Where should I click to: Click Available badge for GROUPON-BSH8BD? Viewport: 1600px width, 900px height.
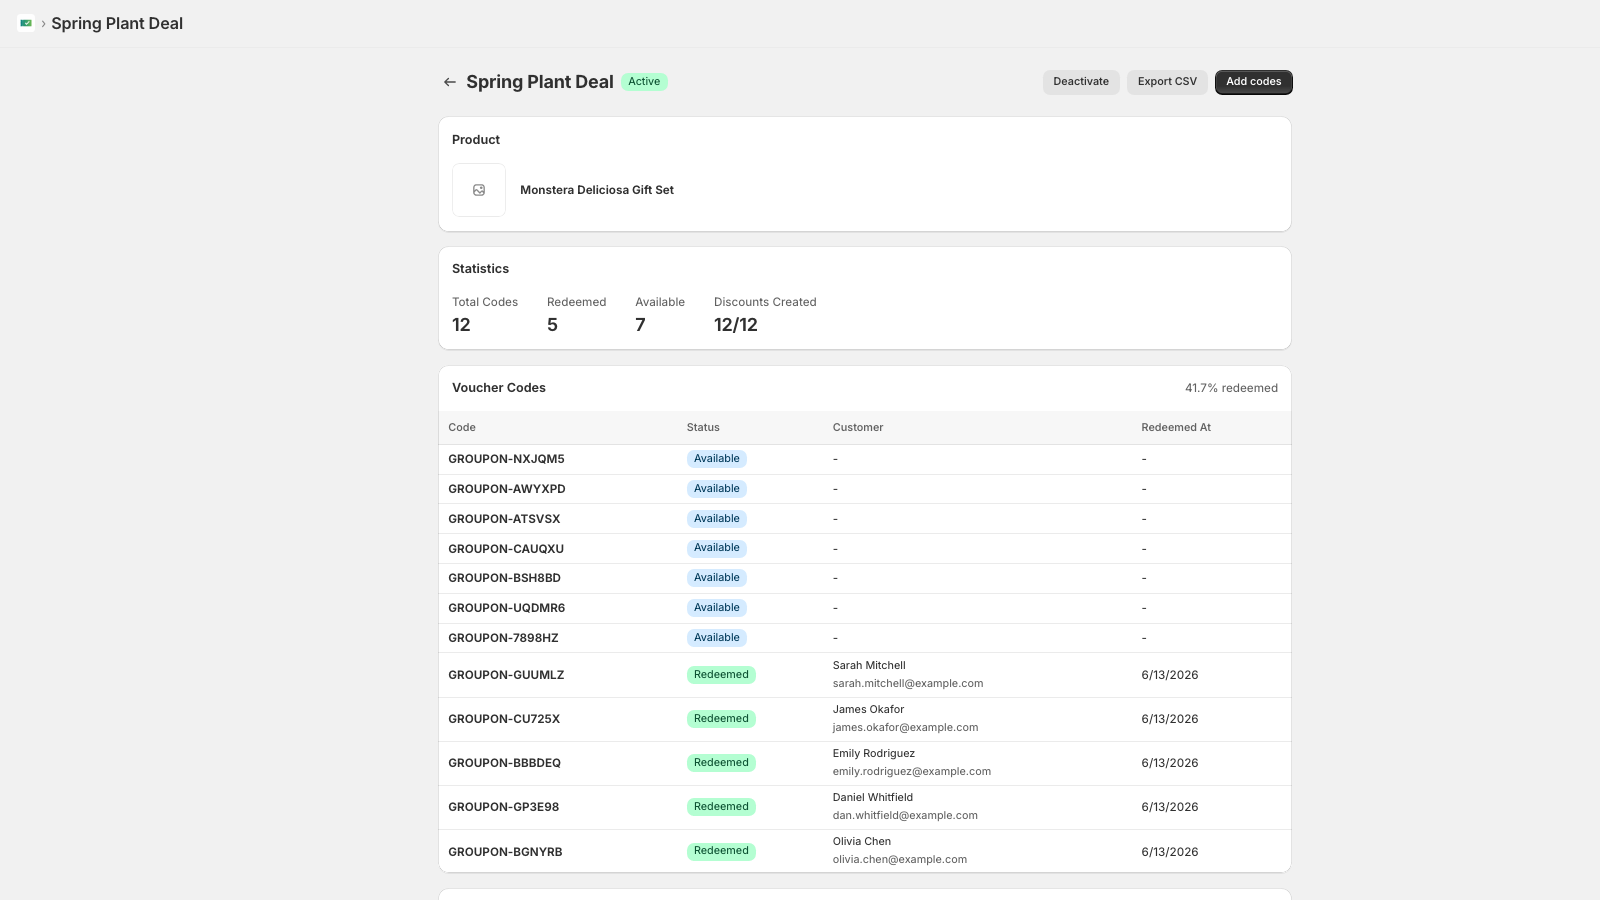(x=717, y=578)
